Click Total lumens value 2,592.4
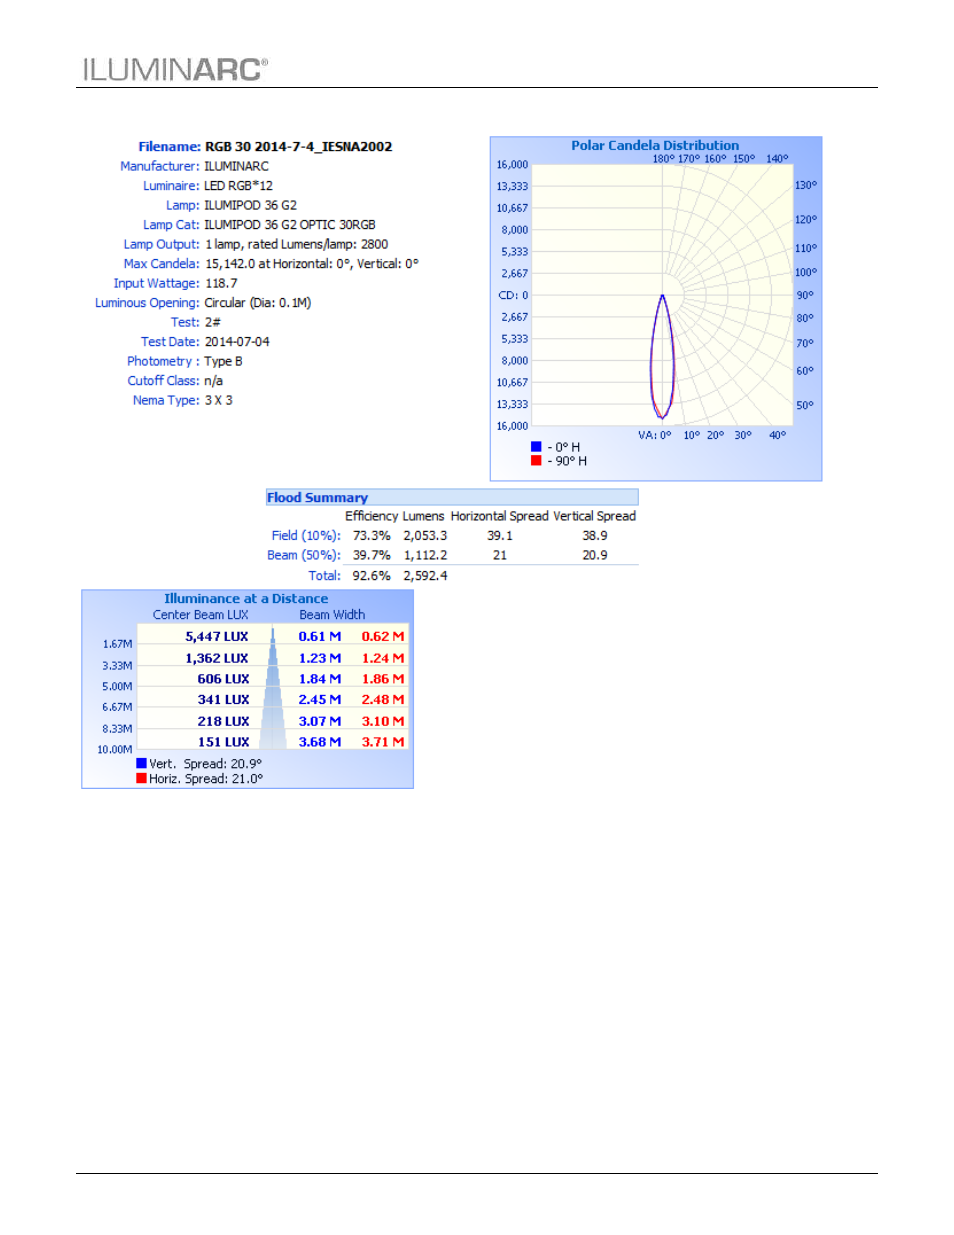 coord(425,576)
